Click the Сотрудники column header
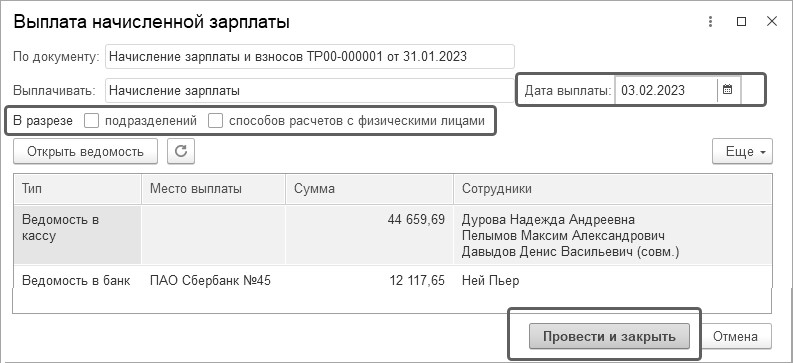Screen dimensions: 793x363 click(x=612, y=189)
